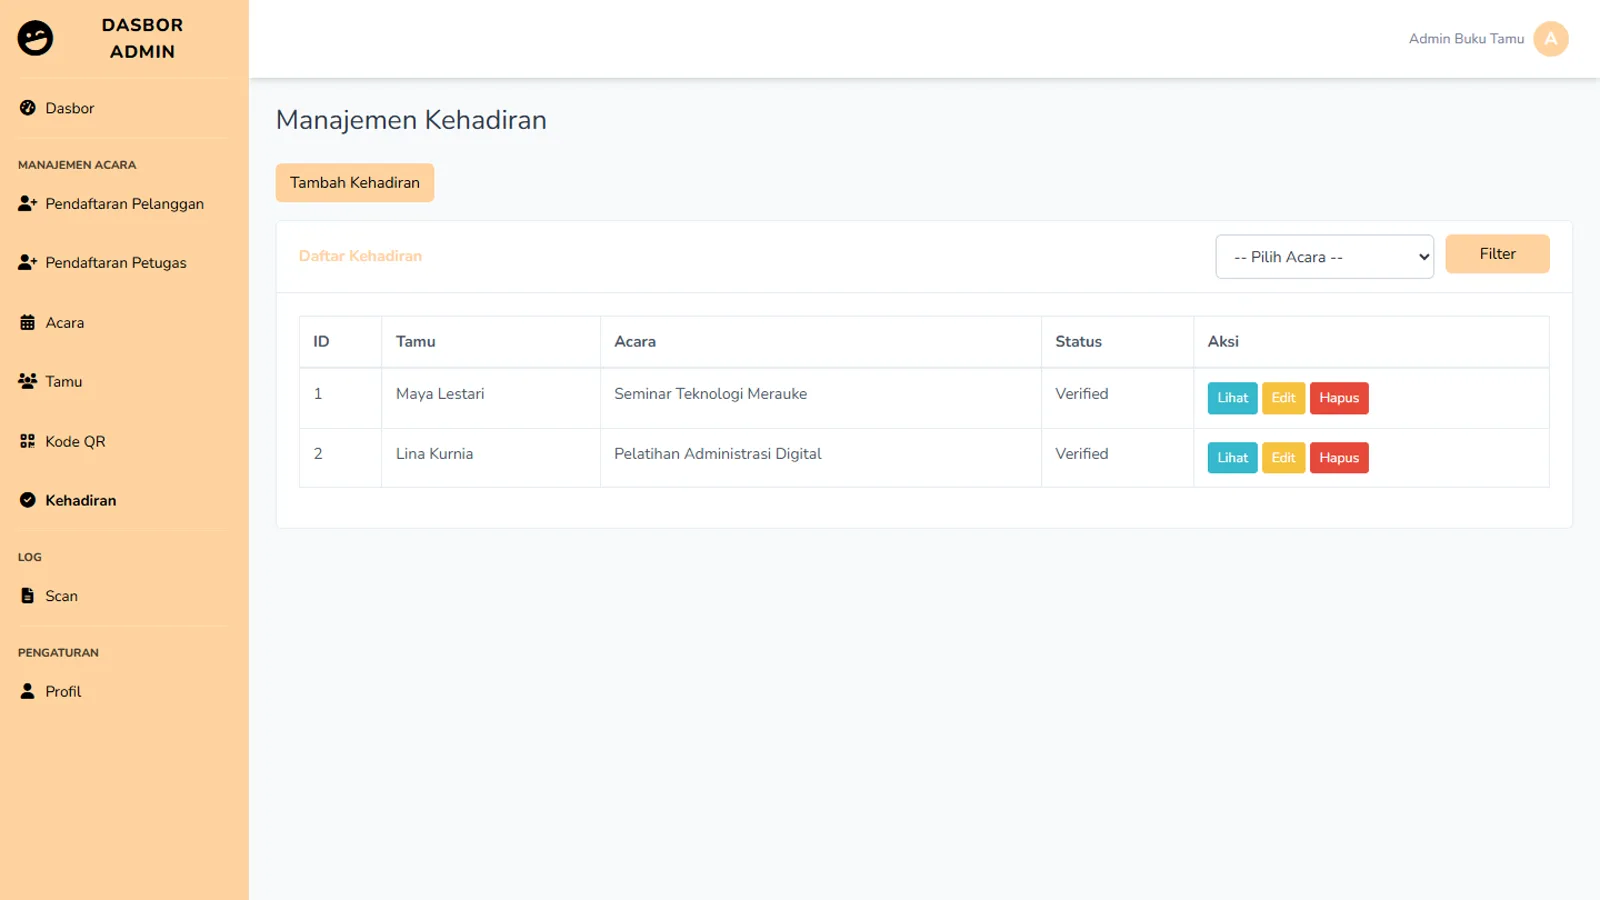Image resolution: width=1600 pixels, height=900 pixels.
Task: Go to Pendaftaran Pelanggan page
Action: (124, 203)
